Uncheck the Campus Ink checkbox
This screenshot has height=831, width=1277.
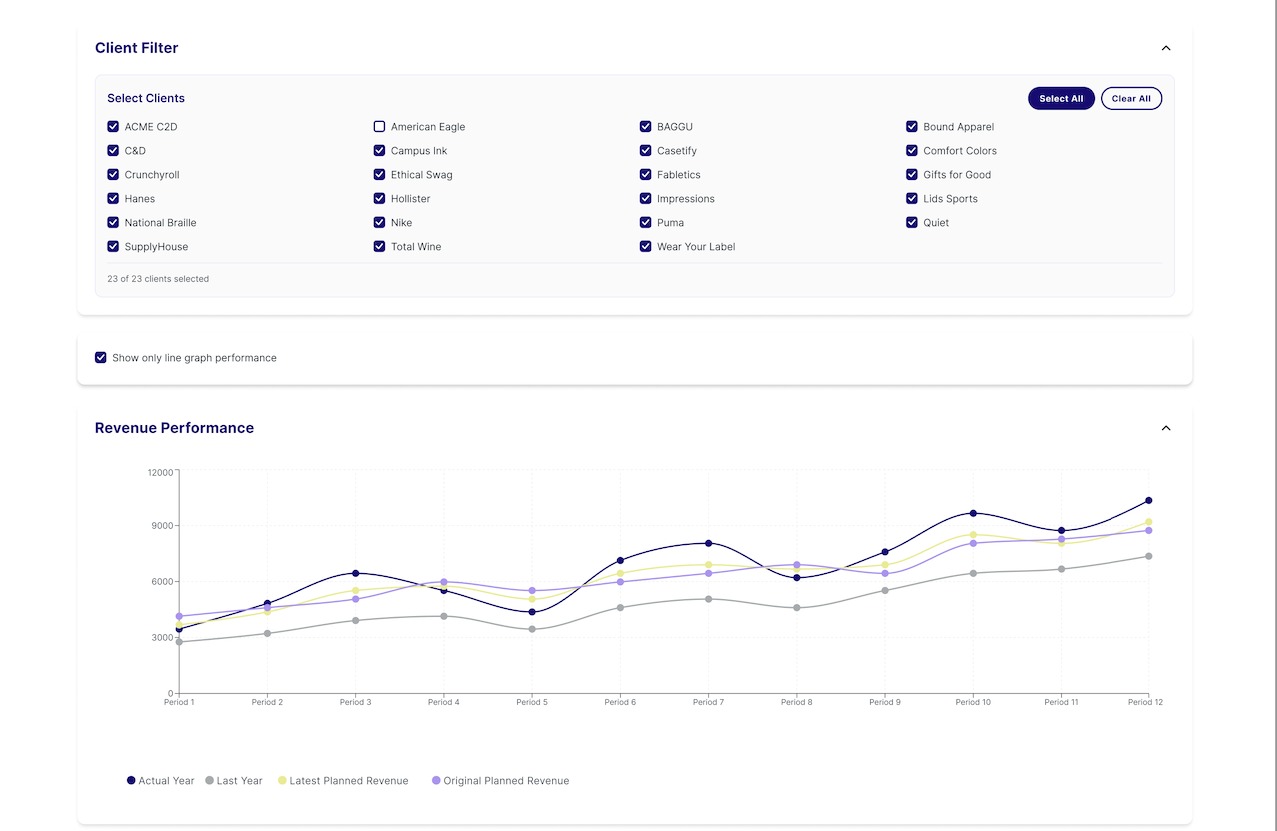point(379,151)
